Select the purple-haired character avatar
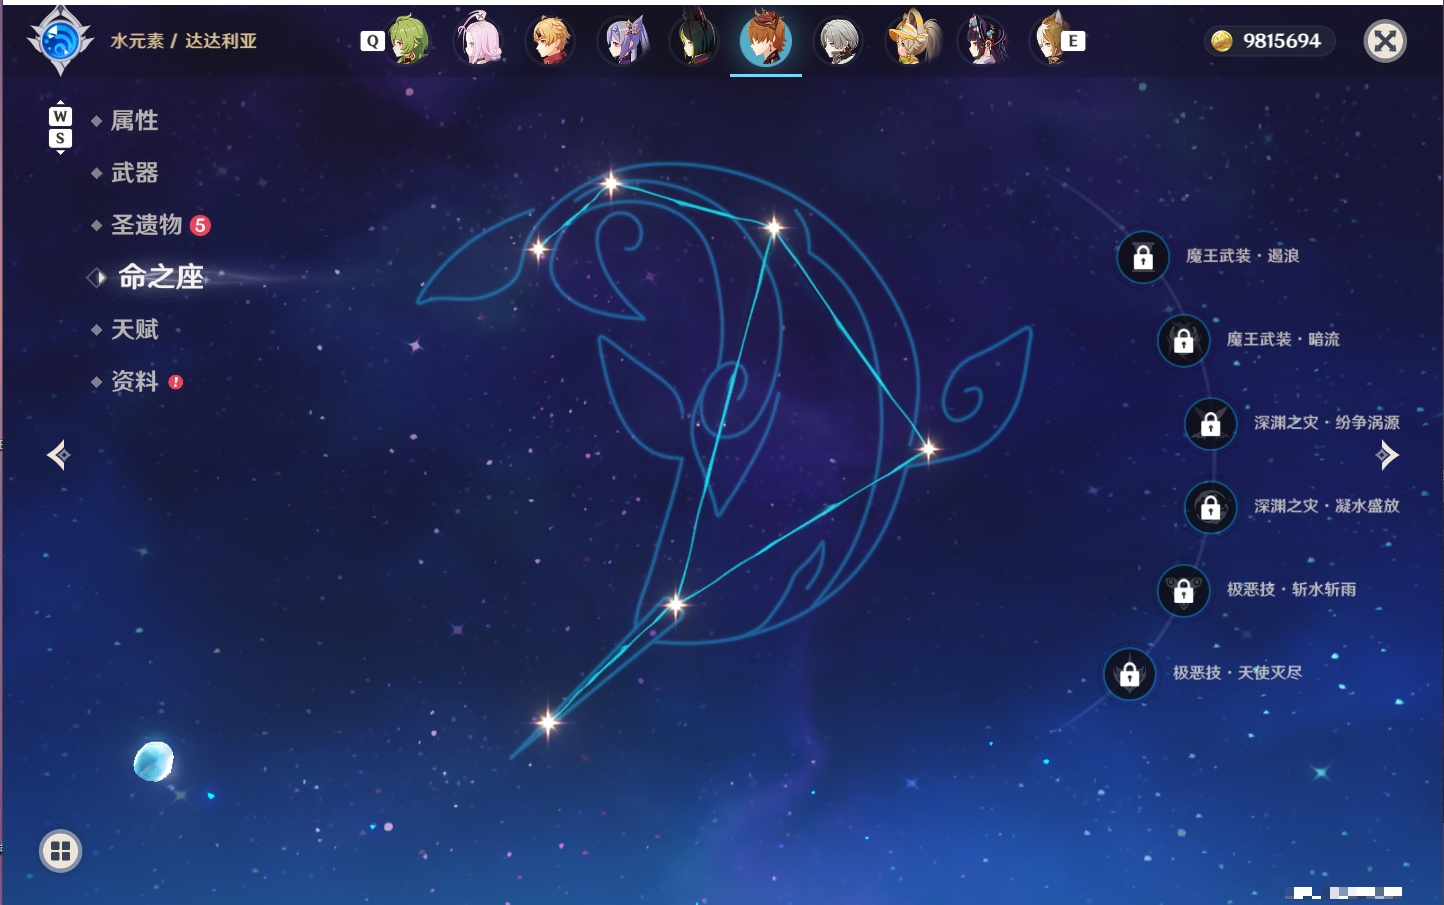The image size is (1444, 905). [623, 41]
